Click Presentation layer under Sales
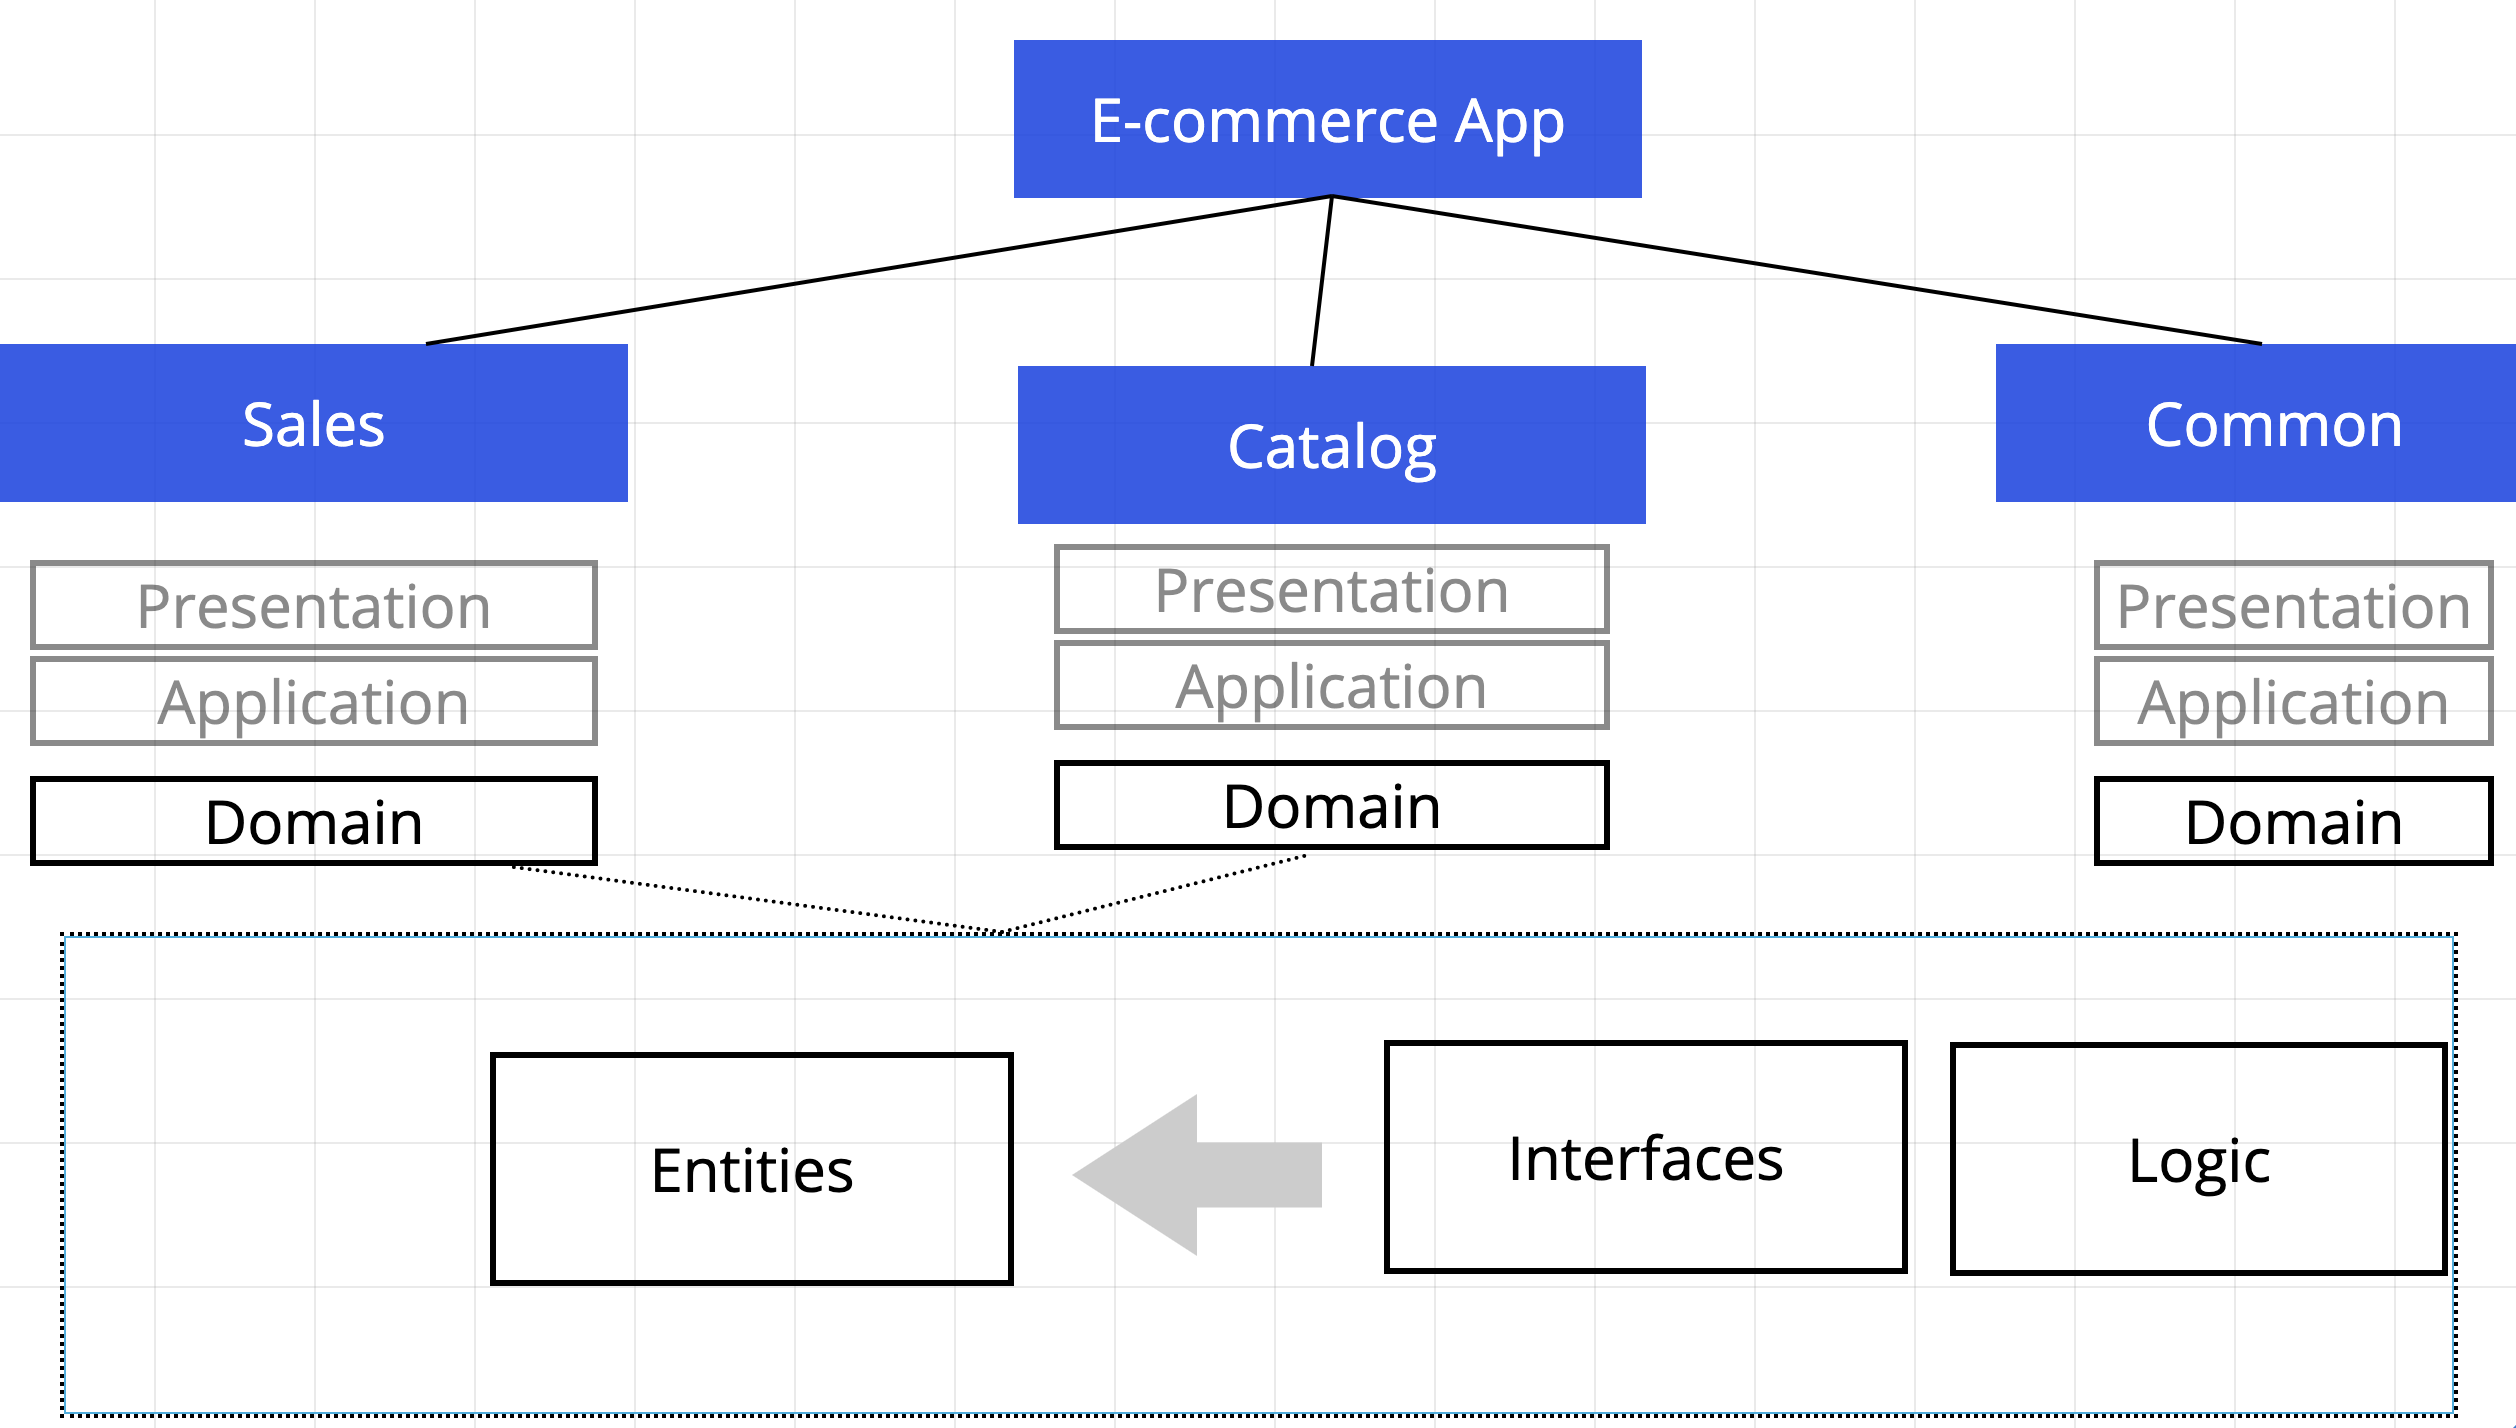The width and height of the screenshot is (2516, 1428). click(313, 605)
